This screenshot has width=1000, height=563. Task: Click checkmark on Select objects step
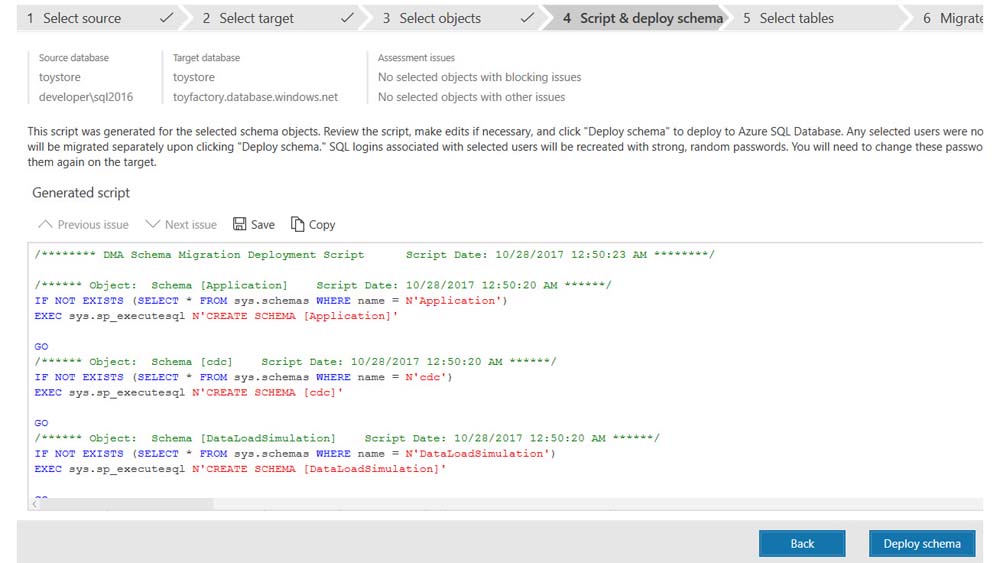527,18
